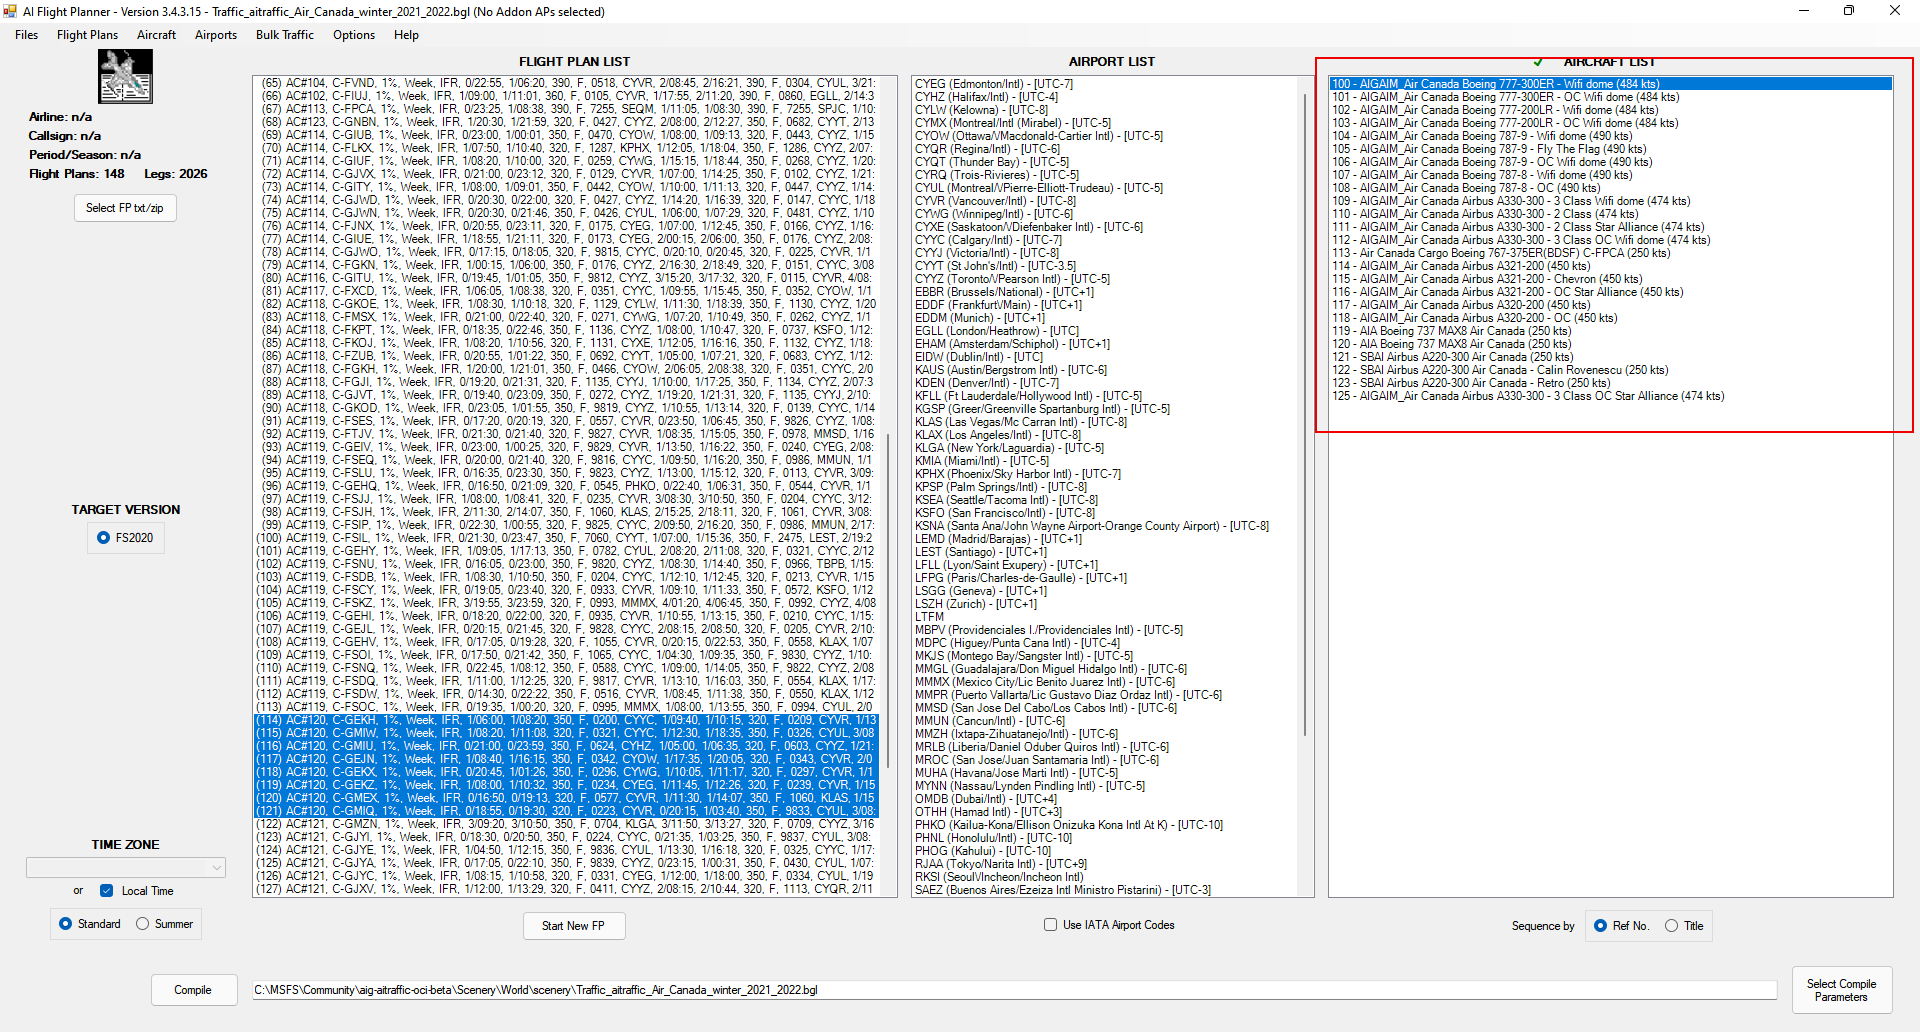
Task: Select aircraft 125 A330-300 OC Star Alliance
Action: [1610, 396]
